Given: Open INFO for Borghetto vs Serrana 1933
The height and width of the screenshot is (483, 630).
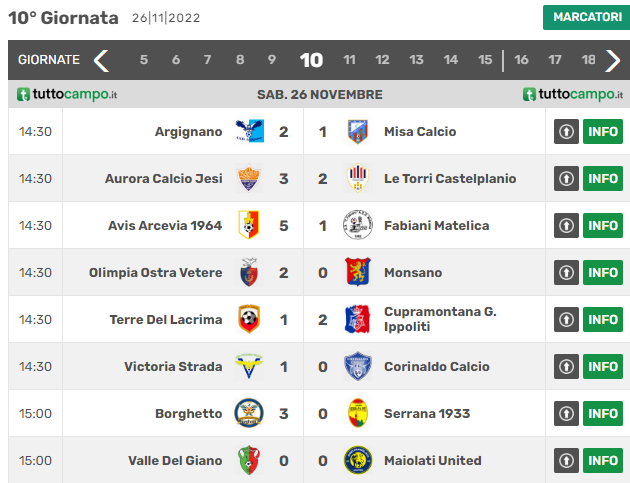Looking at the screenshot, I should pyautogui.click(x=603, y=413).
